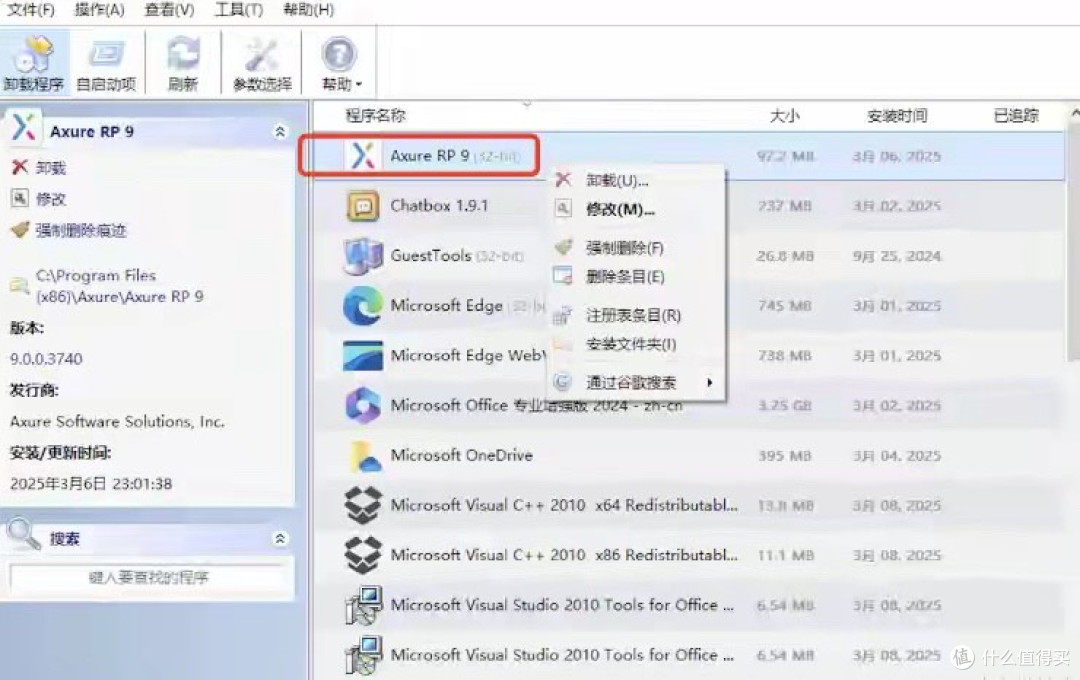Open the Uninstaller (卸载程序) toolbar icon
This screenshot has width=1080, height=680.
(x=34, y=63)
